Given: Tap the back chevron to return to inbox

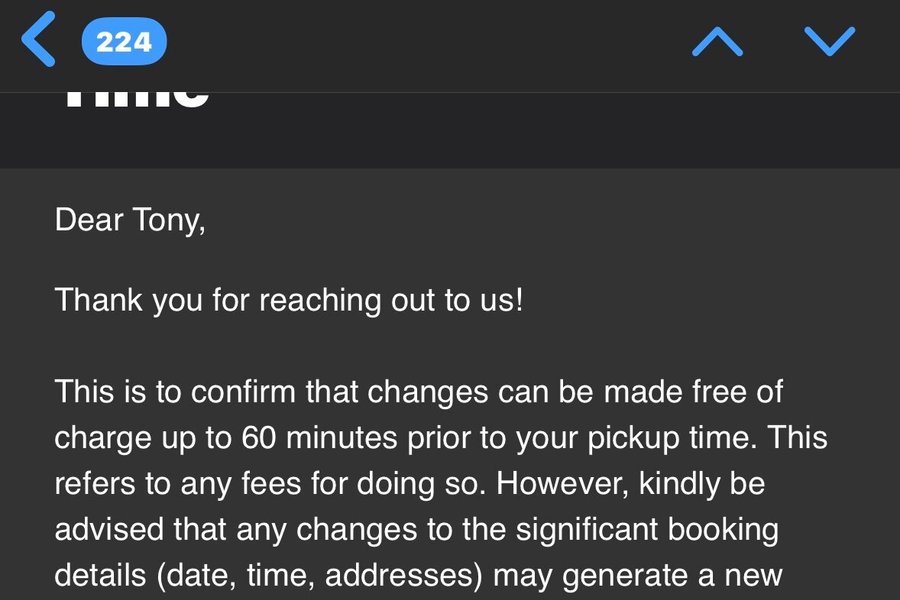Looking at the screenshot, I should tap(38, 40).
